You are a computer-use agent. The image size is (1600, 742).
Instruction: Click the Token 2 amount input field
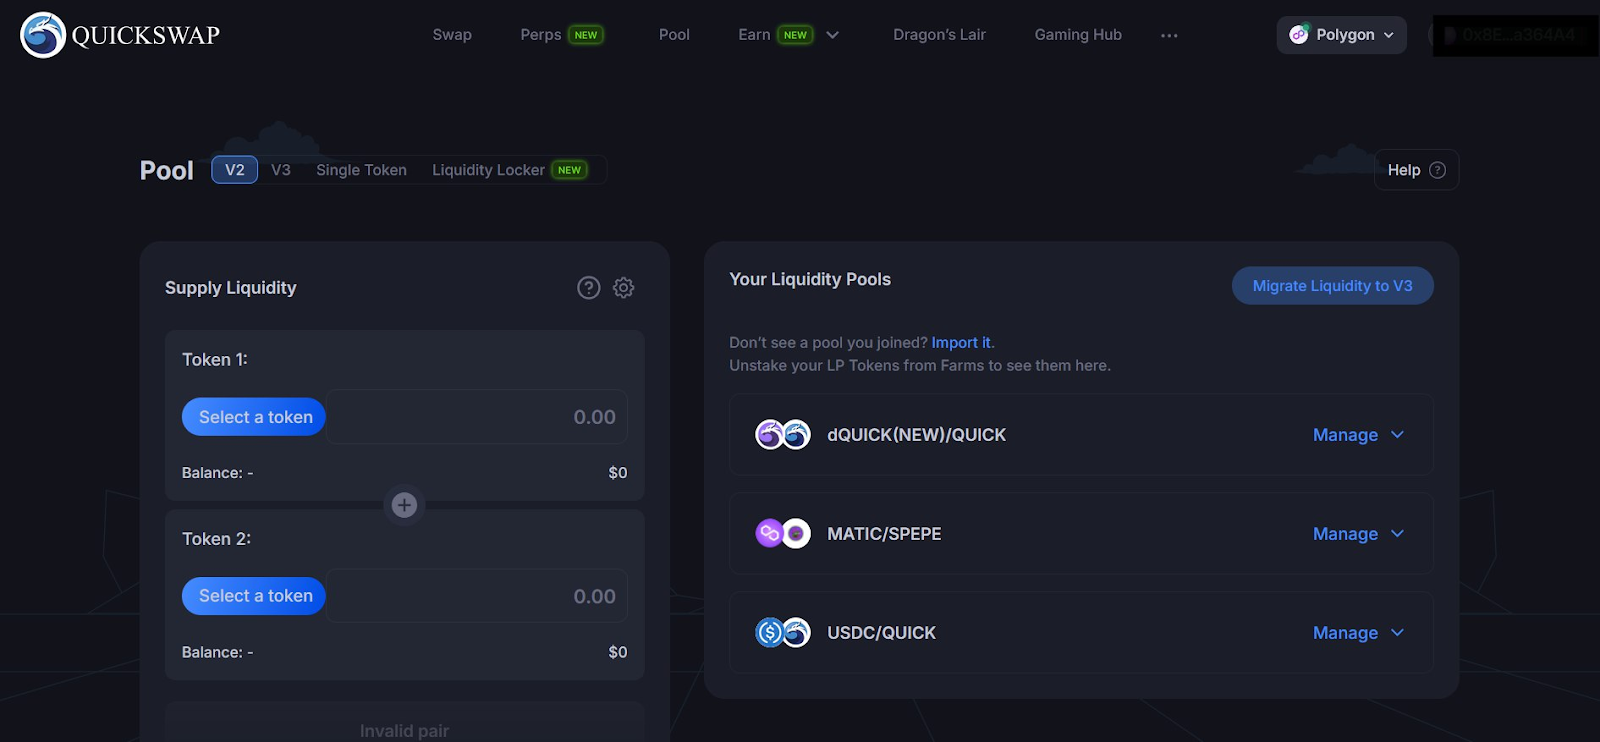coord(477,596)
